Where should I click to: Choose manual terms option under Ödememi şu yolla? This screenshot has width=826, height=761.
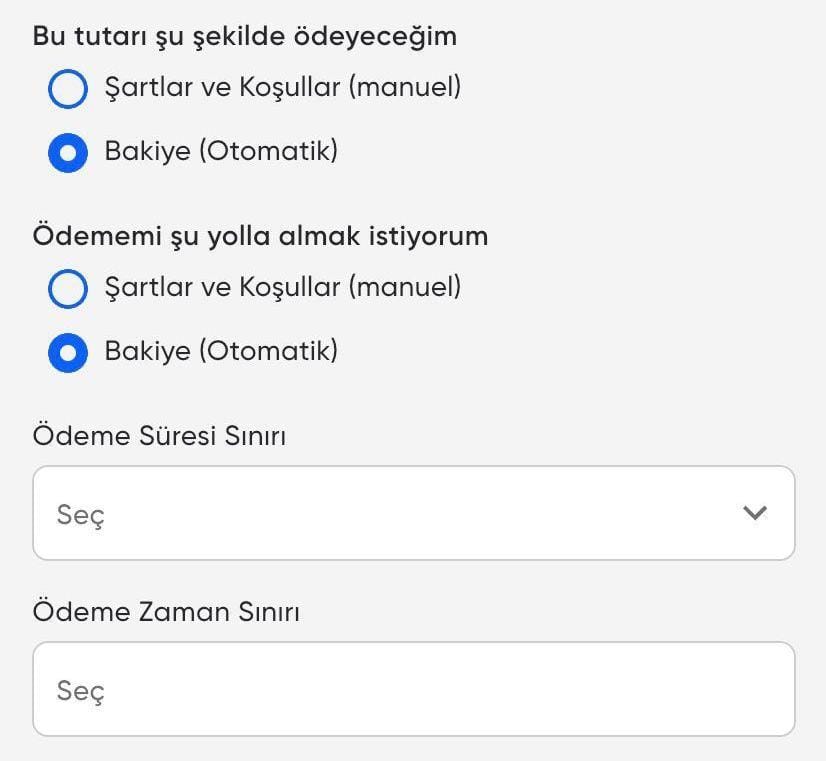click(67, 288)
